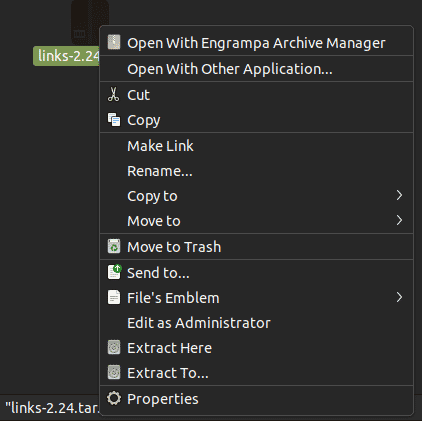Click the File's Emblem document icon
The image size is (422, 421).
114,297
